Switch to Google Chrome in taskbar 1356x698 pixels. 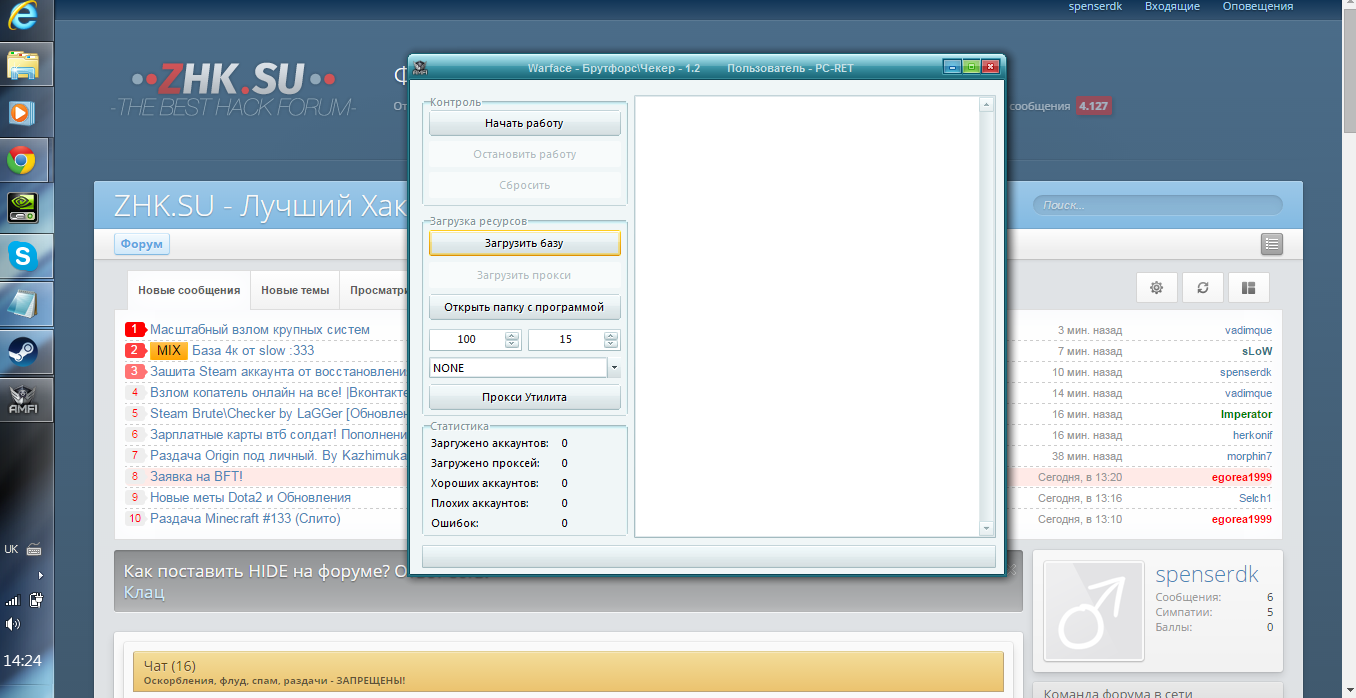pyautogui.click(x=22, y=160)
